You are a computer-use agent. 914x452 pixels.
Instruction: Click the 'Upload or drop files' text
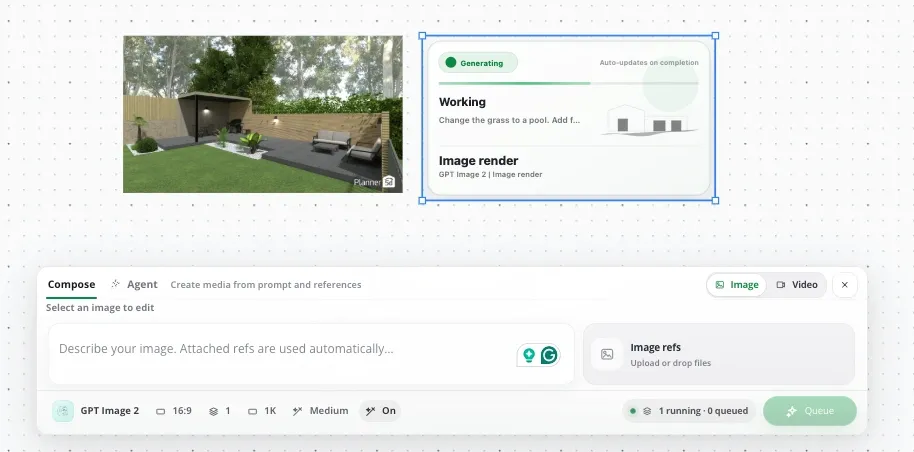tap(670, 363)
